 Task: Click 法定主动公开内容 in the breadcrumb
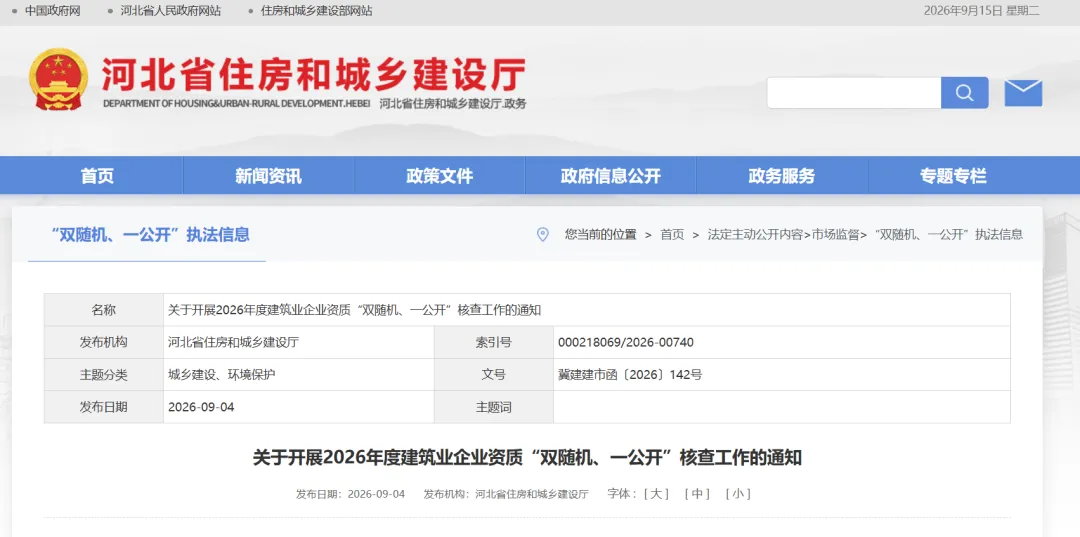pos(755,234)
